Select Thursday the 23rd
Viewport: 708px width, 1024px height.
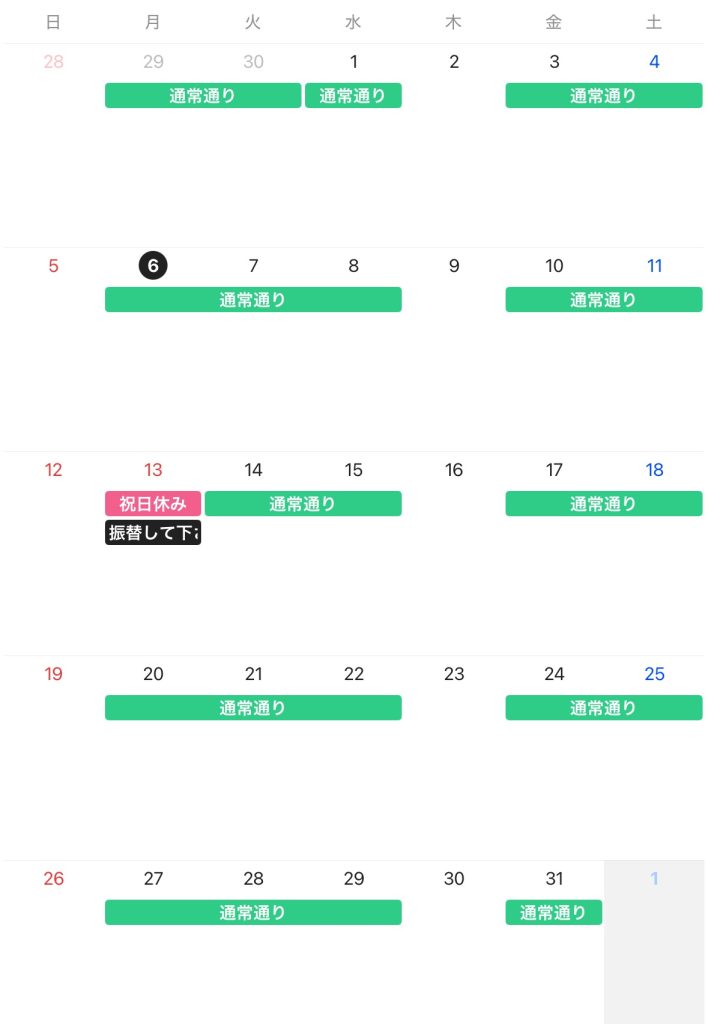coord(454,674)
